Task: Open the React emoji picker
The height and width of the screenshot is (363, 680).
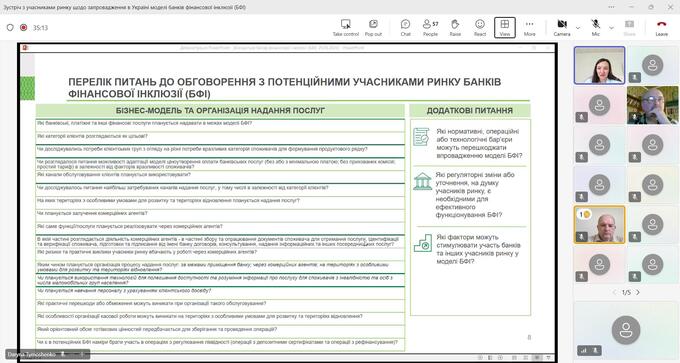Action: [480, 28]
